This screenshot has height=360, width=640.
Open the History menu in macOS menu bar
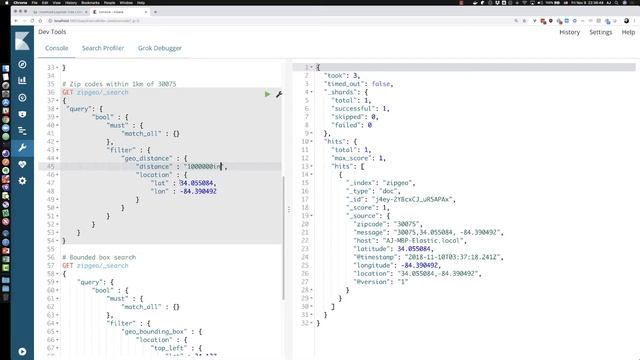click(71, 2)
